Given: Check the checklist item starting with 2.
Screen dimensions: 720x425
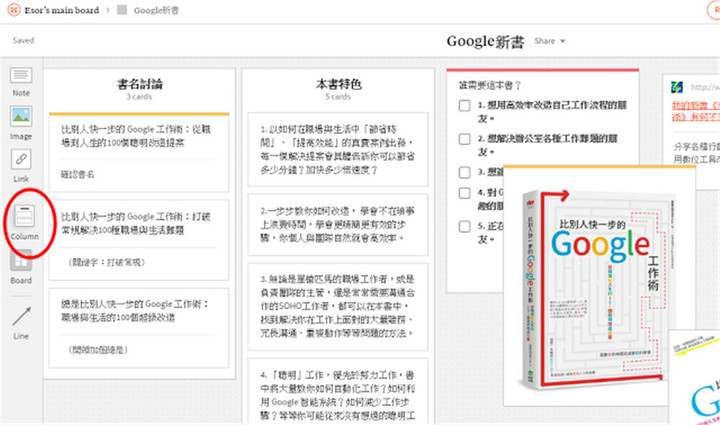Looking at the screenshot, I should pyautogui.click(x=465, y=139).
